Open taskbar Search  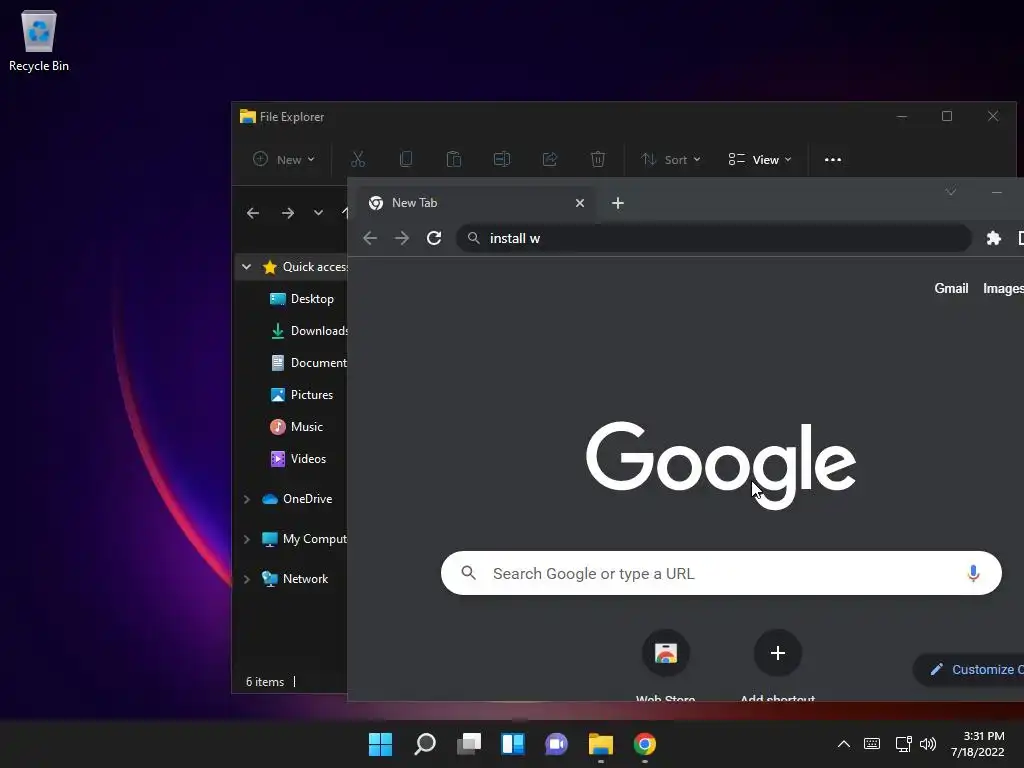click(424, 744)
